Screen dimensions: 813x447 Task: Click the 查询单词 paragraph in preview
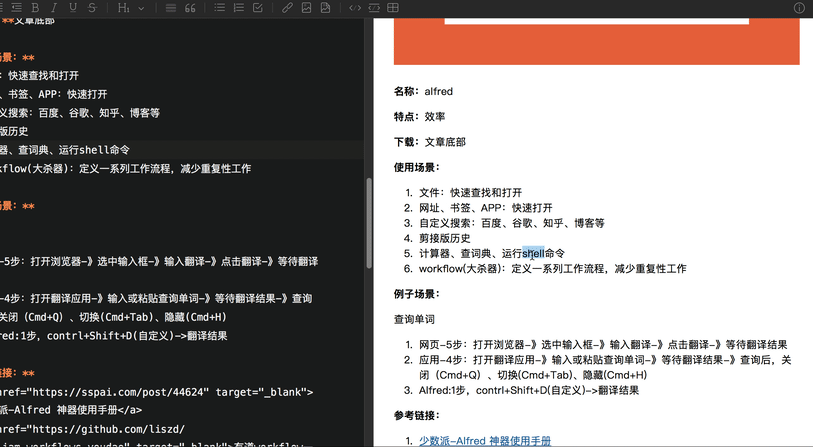(x=414, y=319)
